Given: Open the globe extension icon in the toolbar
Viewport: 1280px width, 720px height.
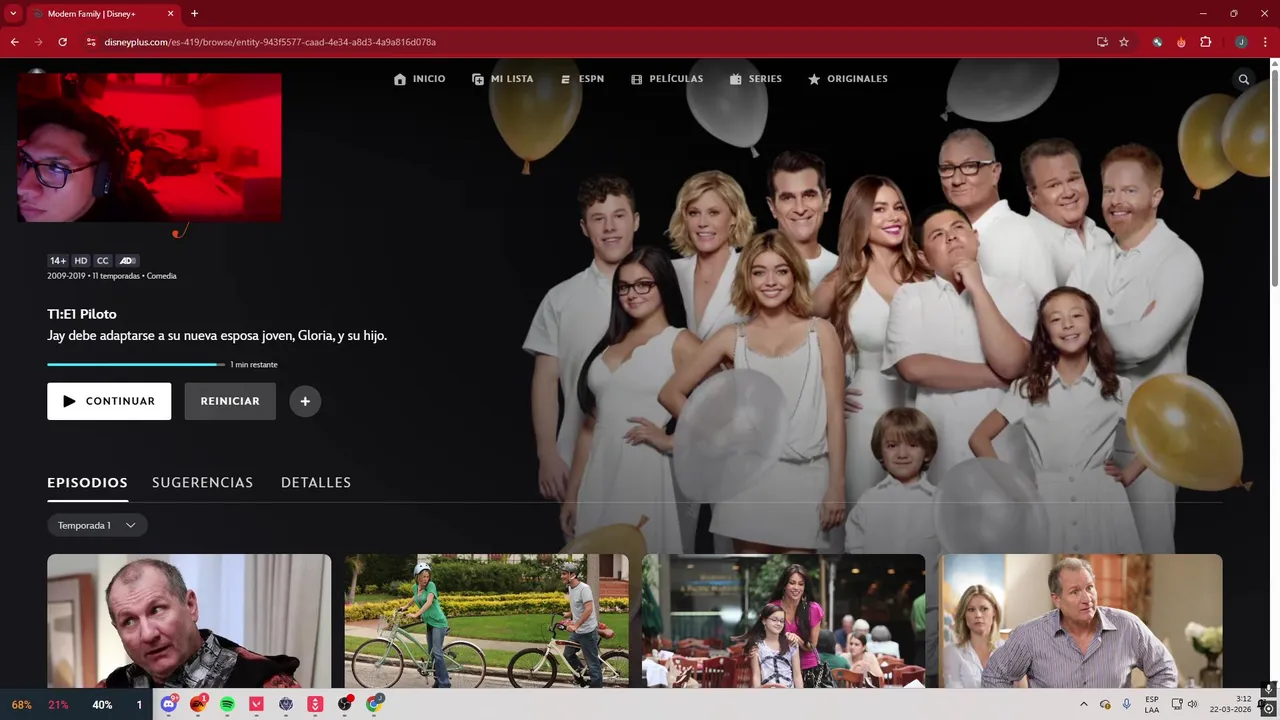Looking at the screenshot, I should (1157, 42).
